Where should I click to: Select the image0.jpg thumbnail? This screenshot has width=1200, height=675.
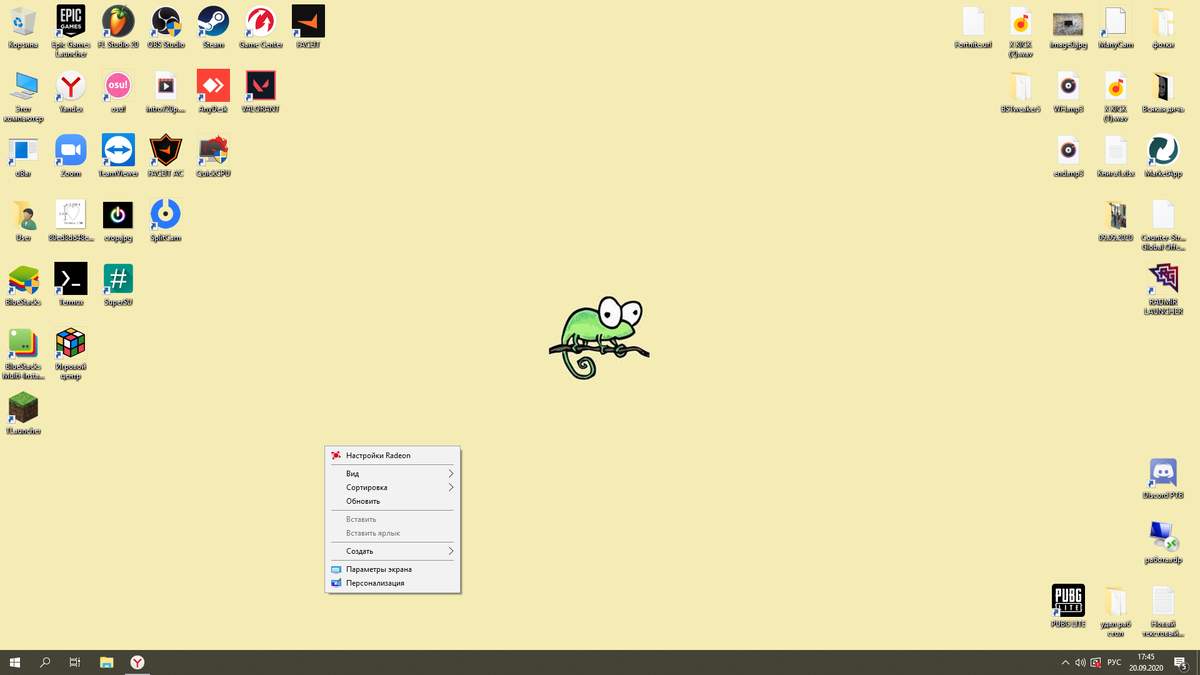pyautogui.click(x=1068, y=27)
